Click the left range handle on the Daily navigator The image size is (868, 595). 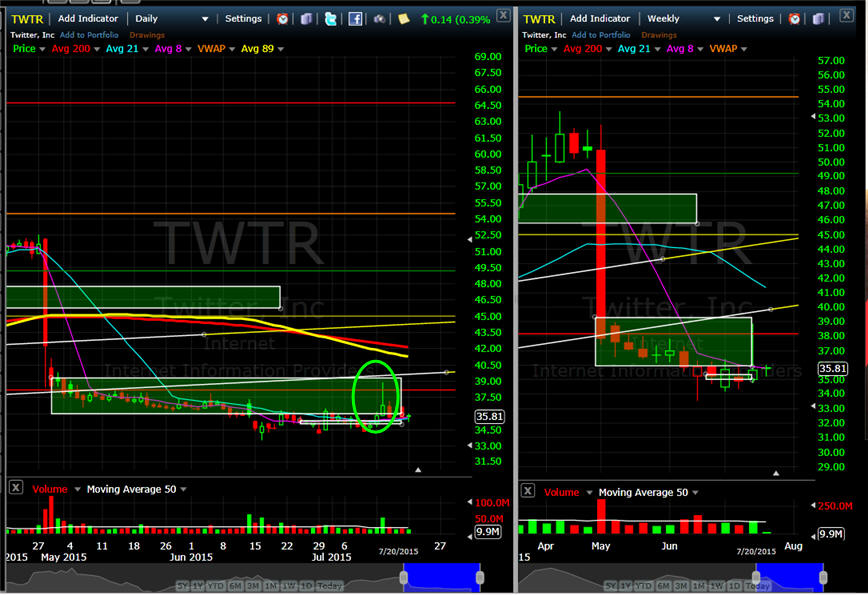pyautogui.click(x=404, y=577)
